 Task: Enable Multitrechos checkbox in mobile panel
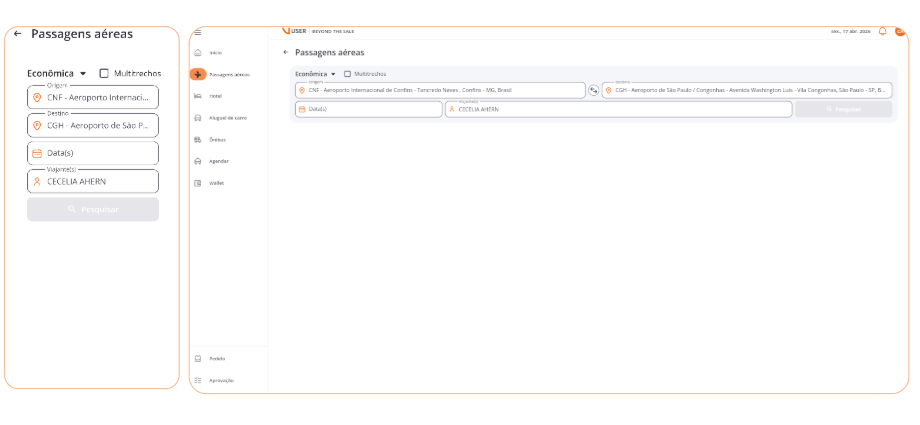click(x=104, y=73)
